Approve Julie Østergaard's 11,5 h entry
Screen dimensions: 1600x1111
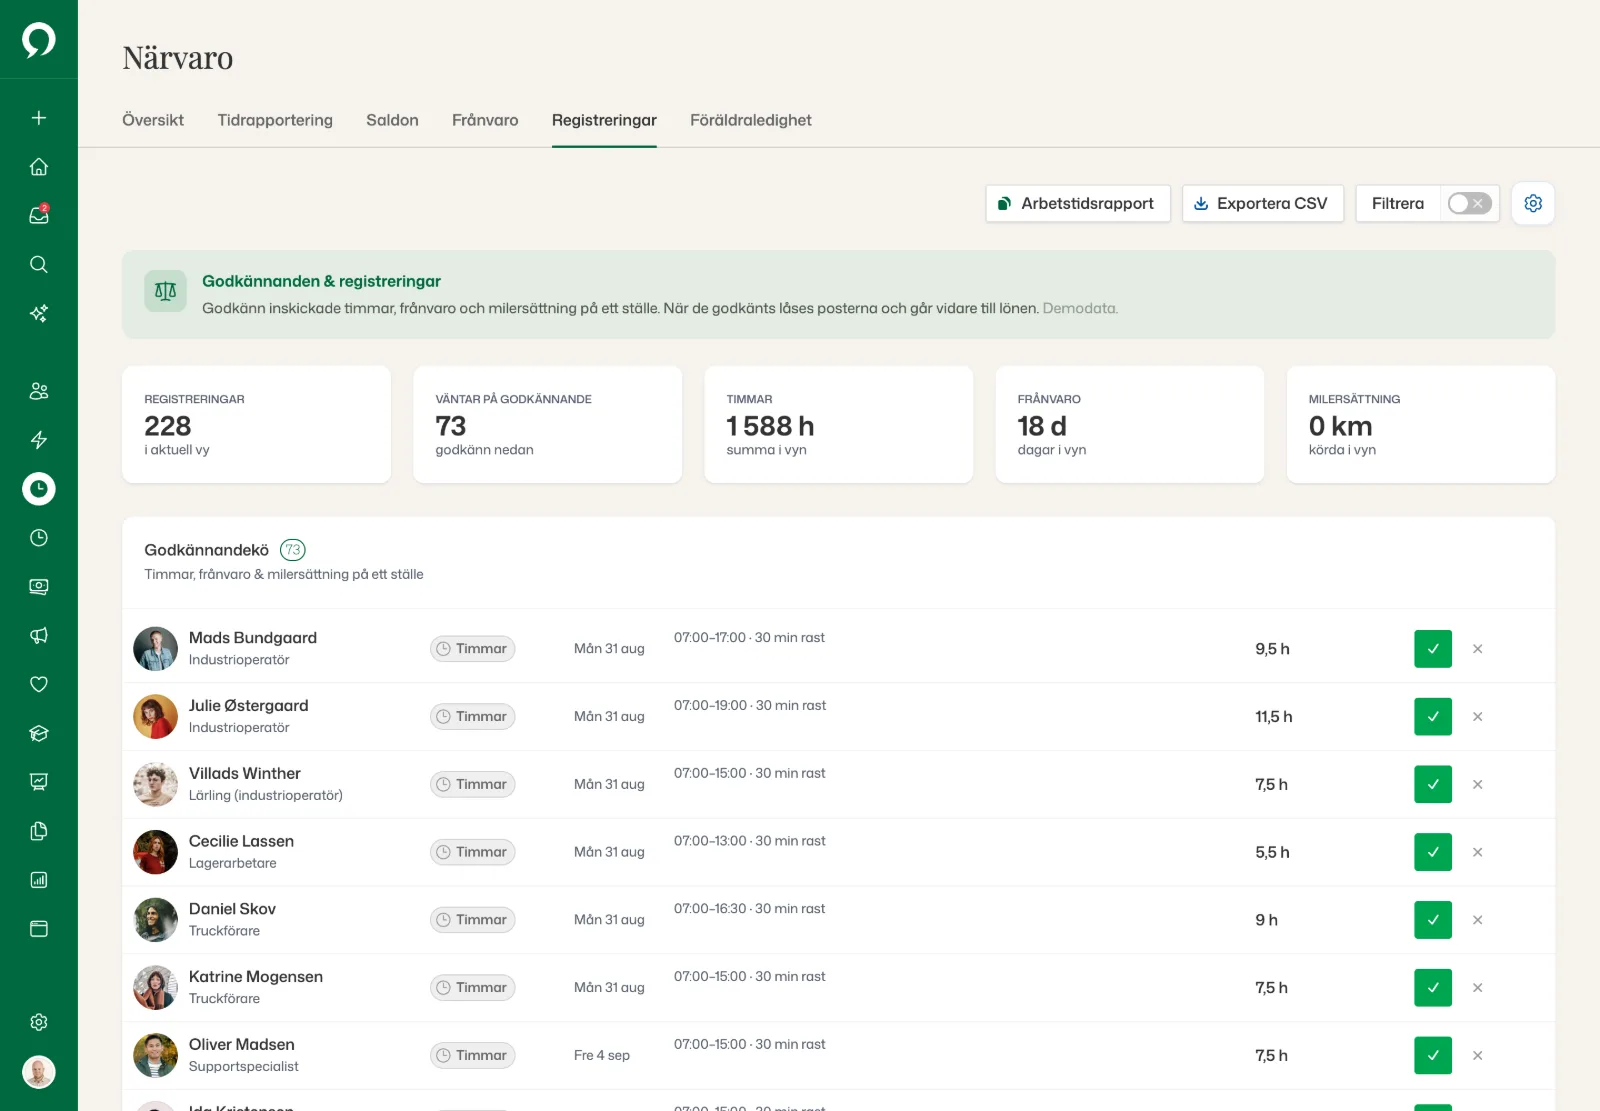pyautogui.click(x=1433, y=717)
